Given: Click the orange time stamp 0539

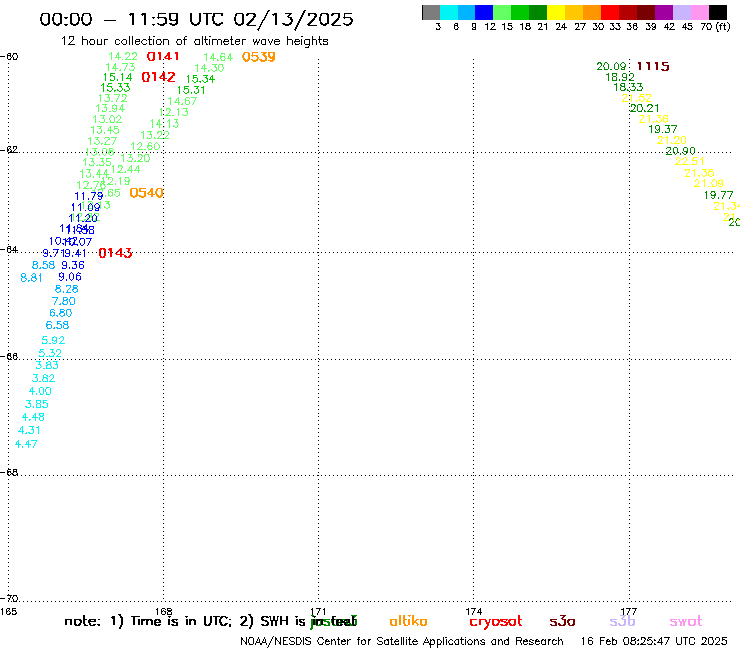Looking at the screenshot, I should point(259,57).
